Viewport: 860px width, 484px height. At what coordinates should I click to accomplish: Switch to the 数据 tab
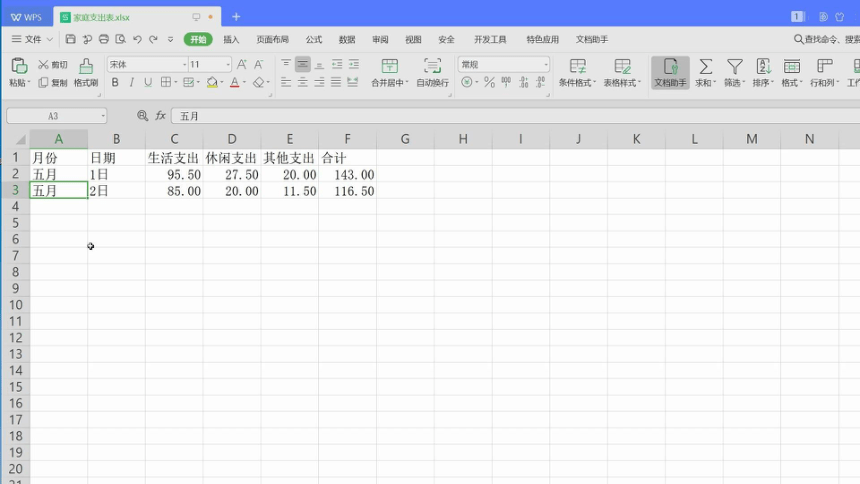347,40
